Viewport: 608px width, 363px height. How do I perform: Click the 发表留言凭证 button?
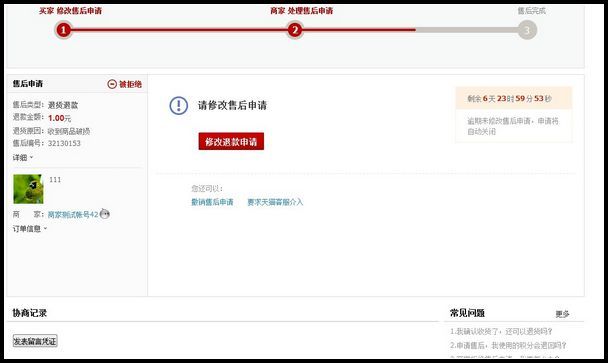(35, 341)
